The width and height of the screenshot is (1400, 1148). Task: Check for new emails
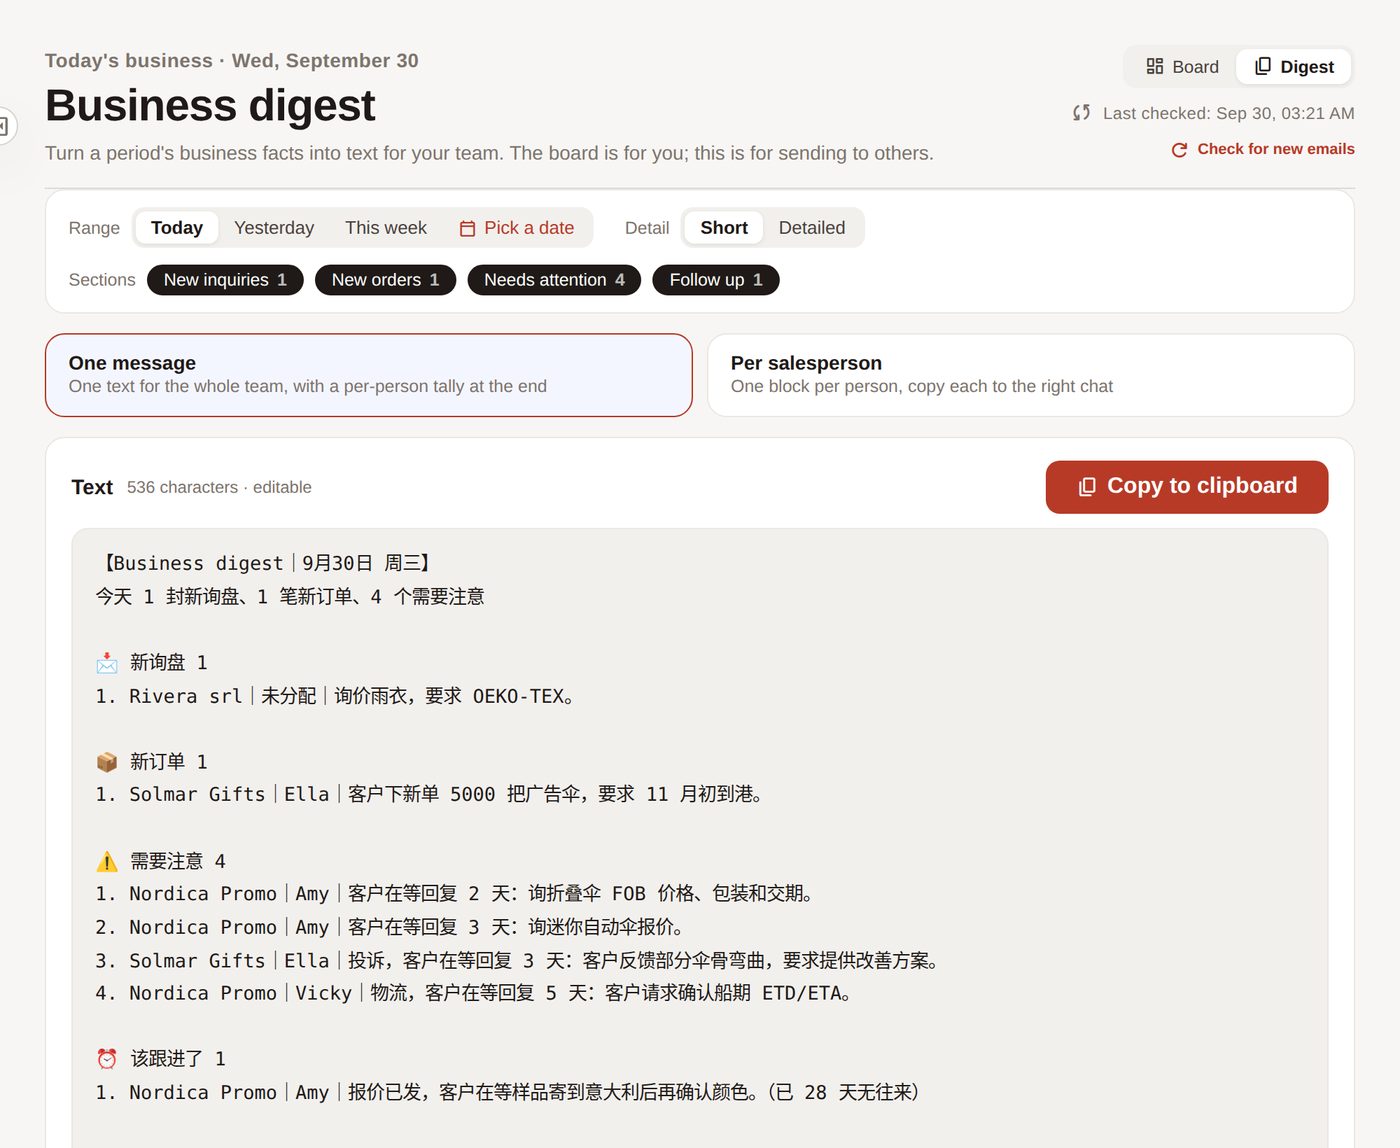[x=1263, y=149]
